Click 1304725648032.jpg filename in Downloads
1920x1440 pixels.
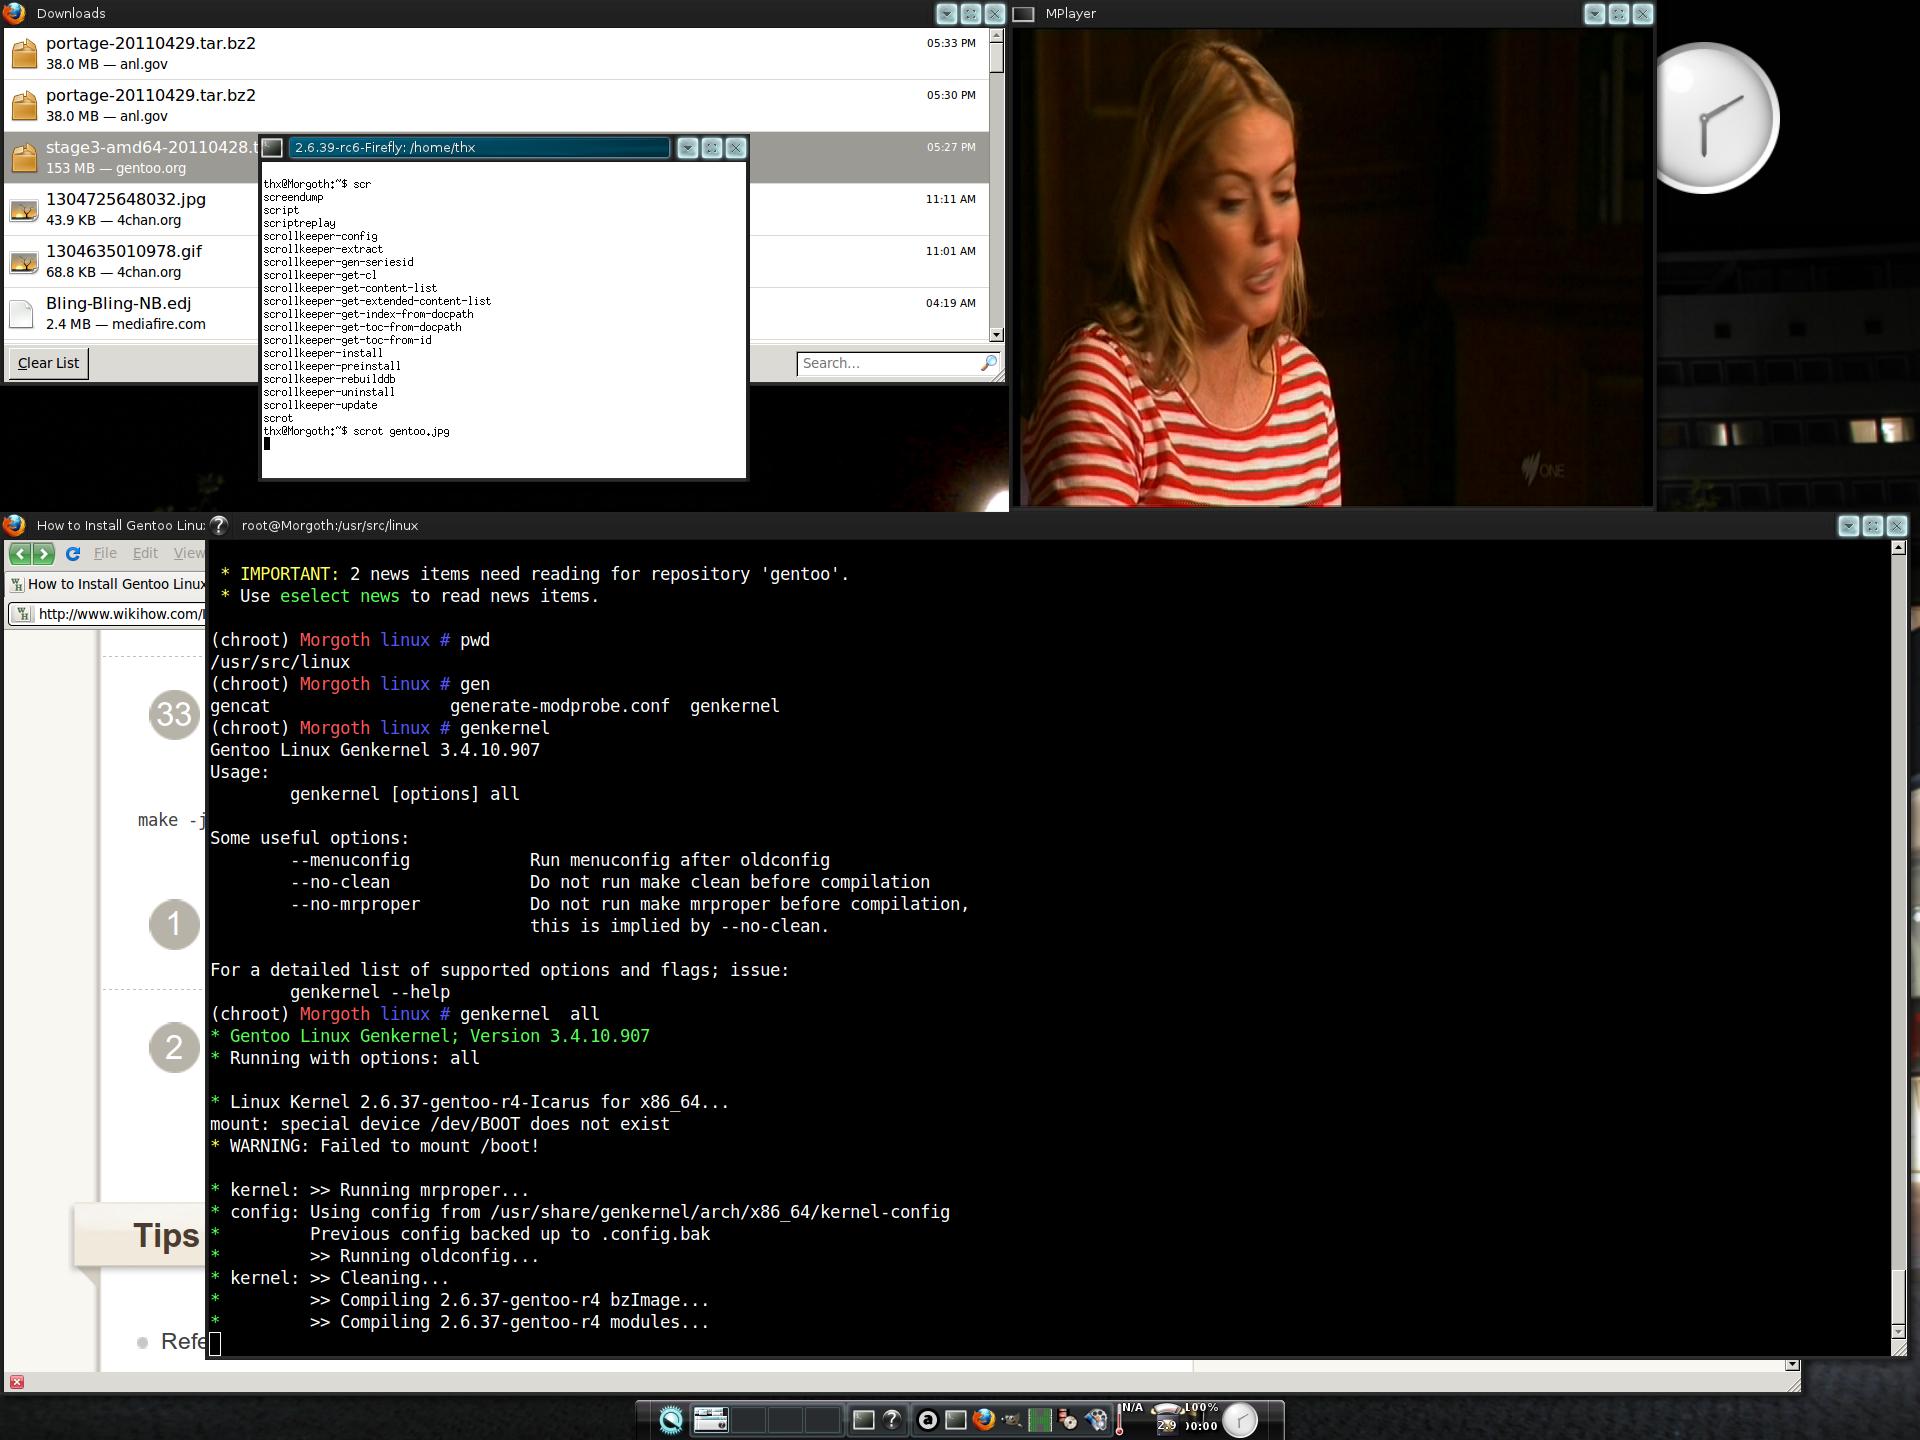(x=126, y=199)
